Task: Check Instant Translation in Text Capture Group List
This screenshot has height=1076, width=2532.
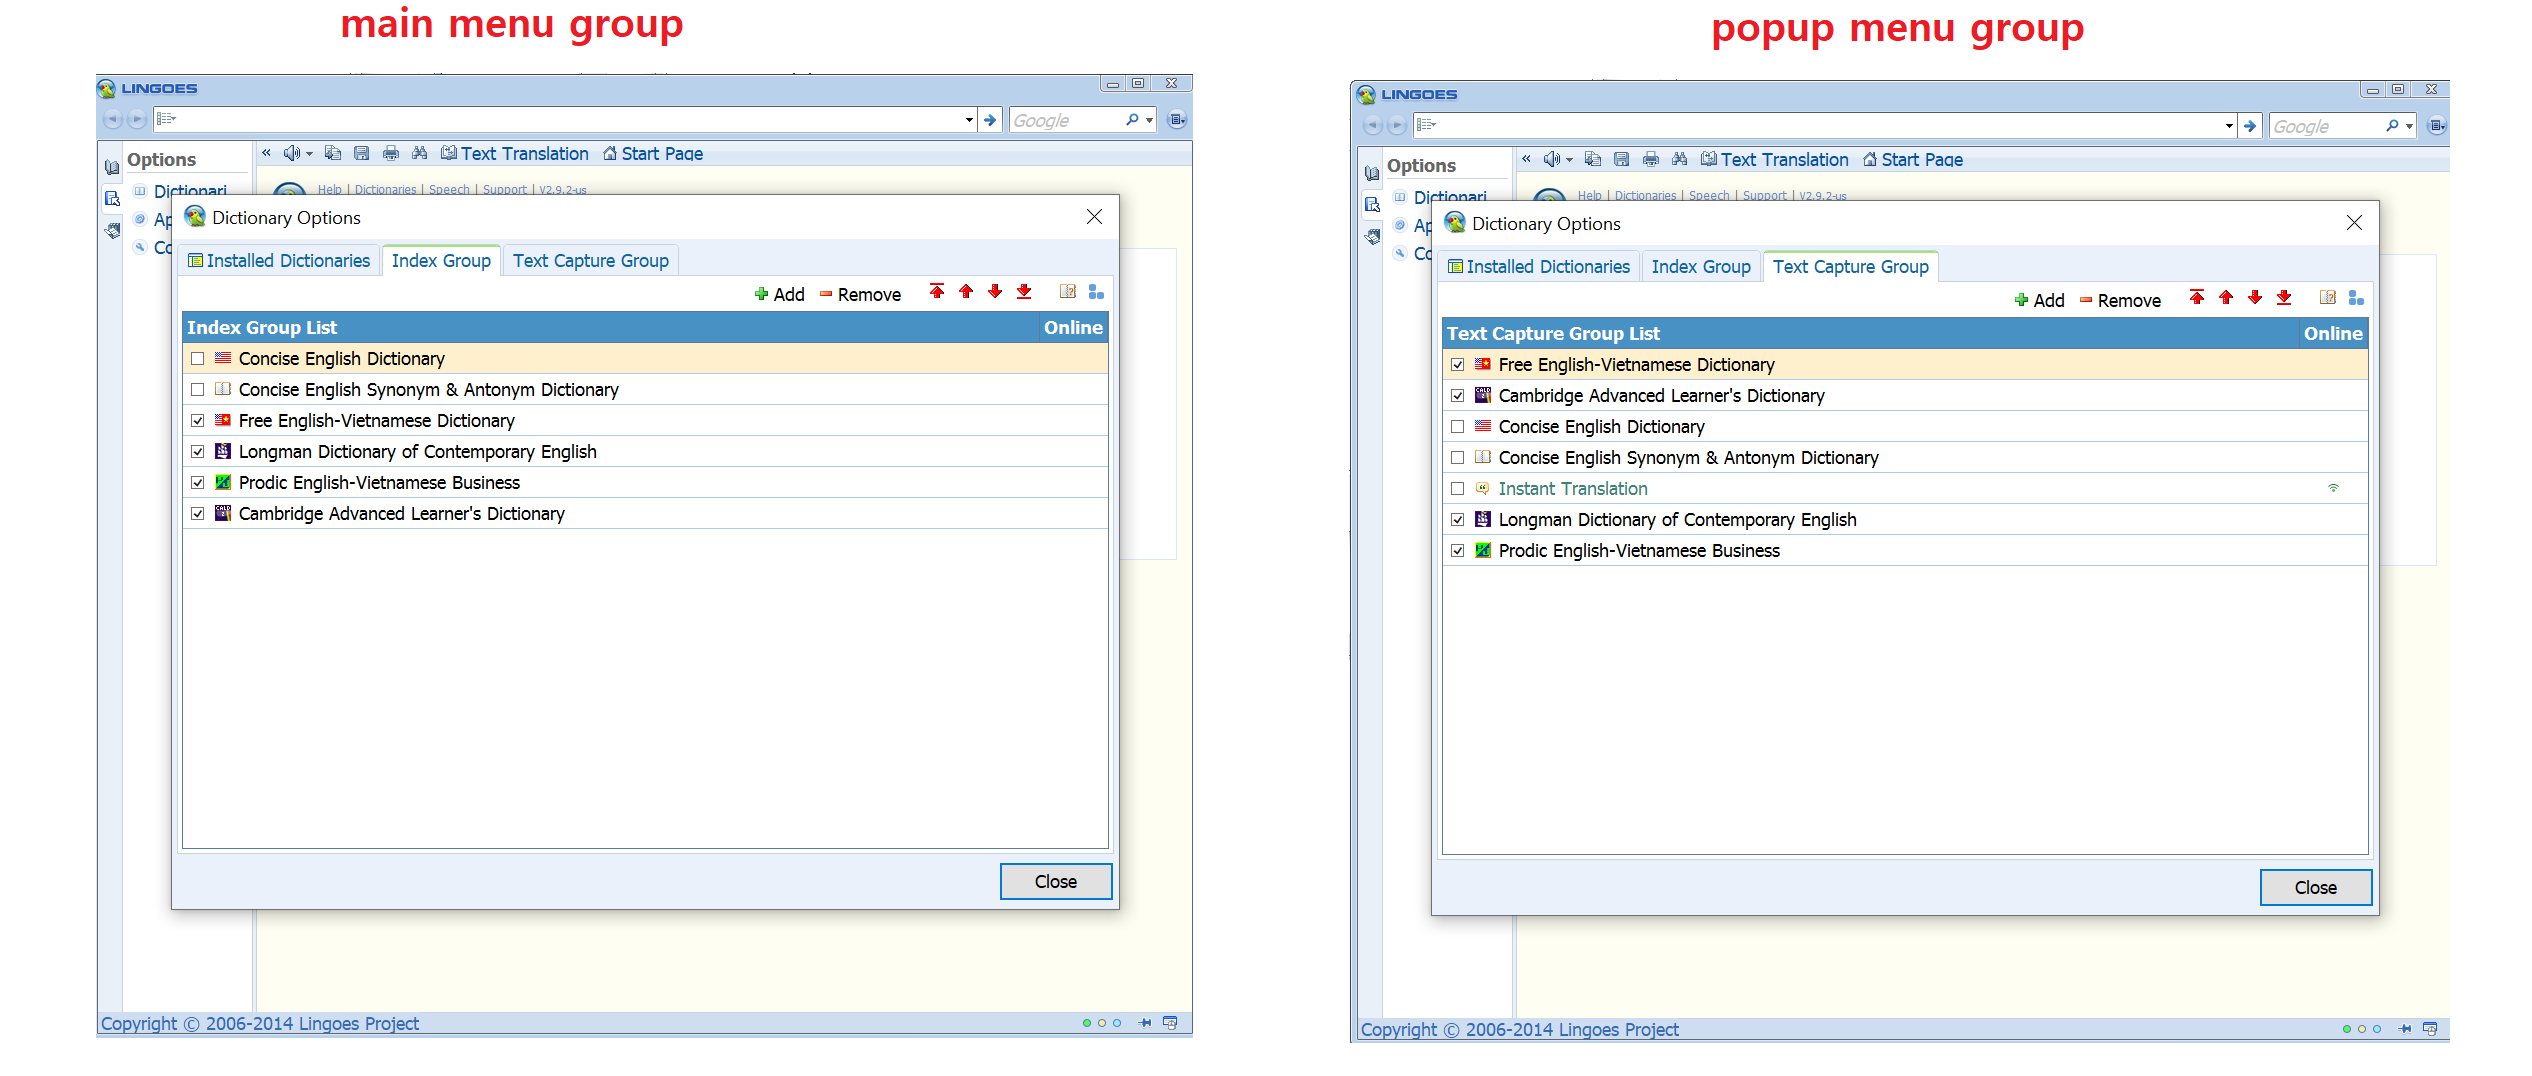Action: pyautogui.click(x=1457, y=489)
